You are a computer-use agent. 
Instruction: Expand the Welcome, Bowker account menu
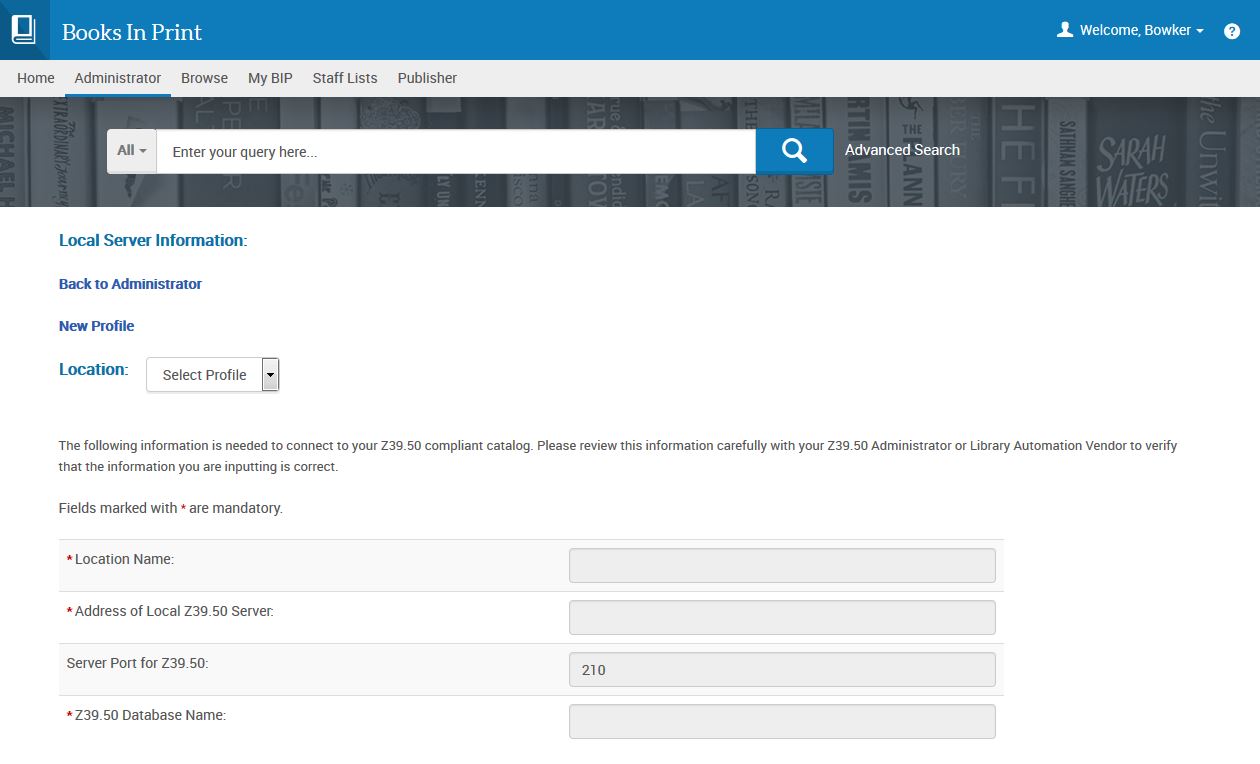point(1141,30)
